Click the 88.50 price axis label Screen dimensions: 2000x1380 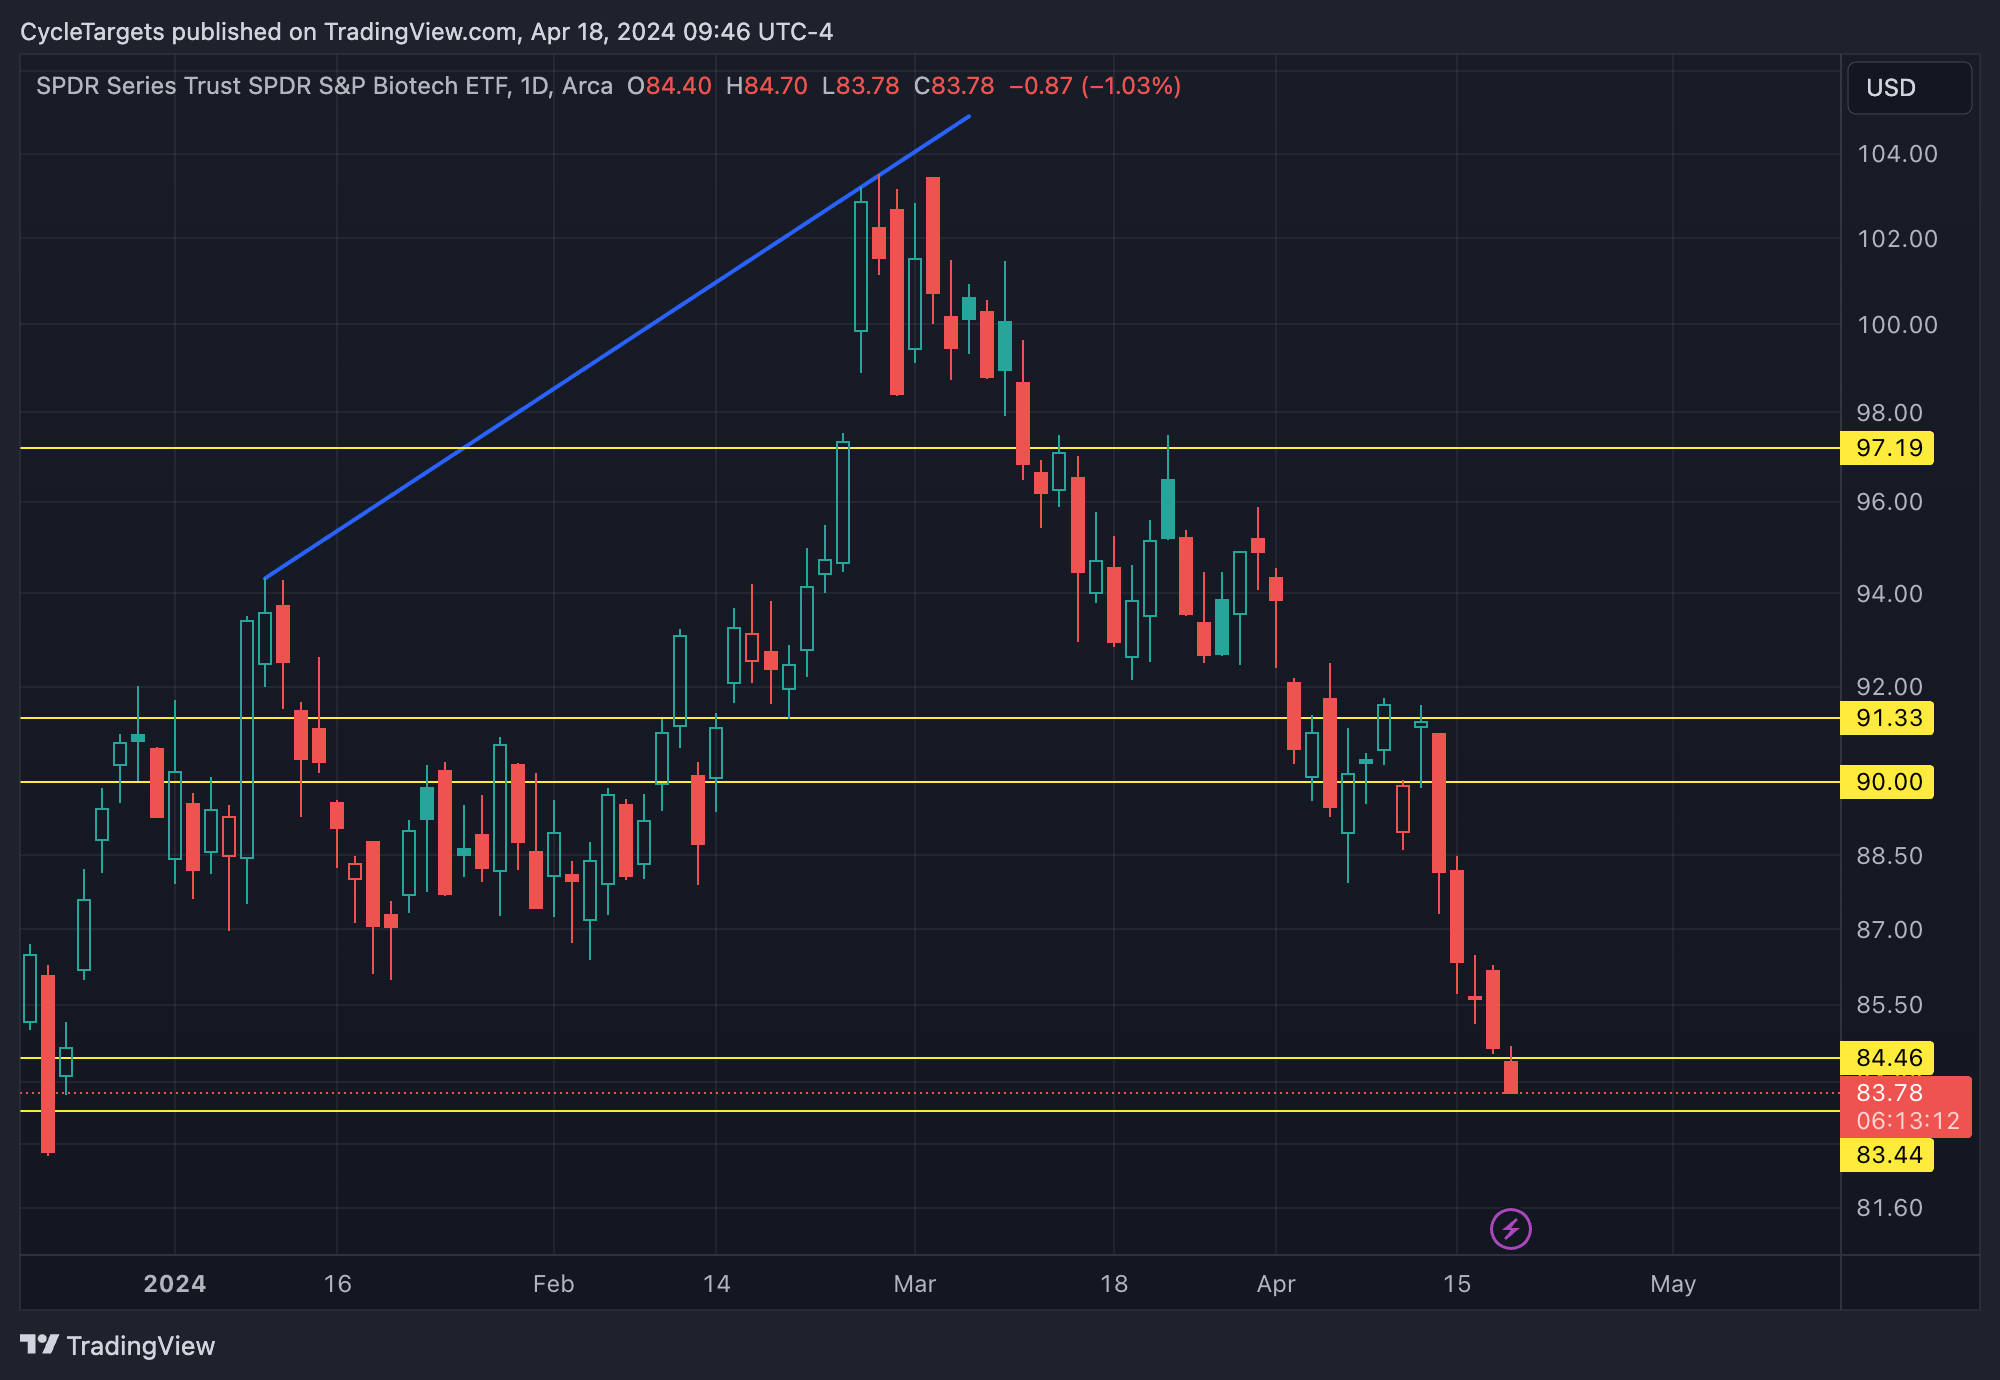1889,856
